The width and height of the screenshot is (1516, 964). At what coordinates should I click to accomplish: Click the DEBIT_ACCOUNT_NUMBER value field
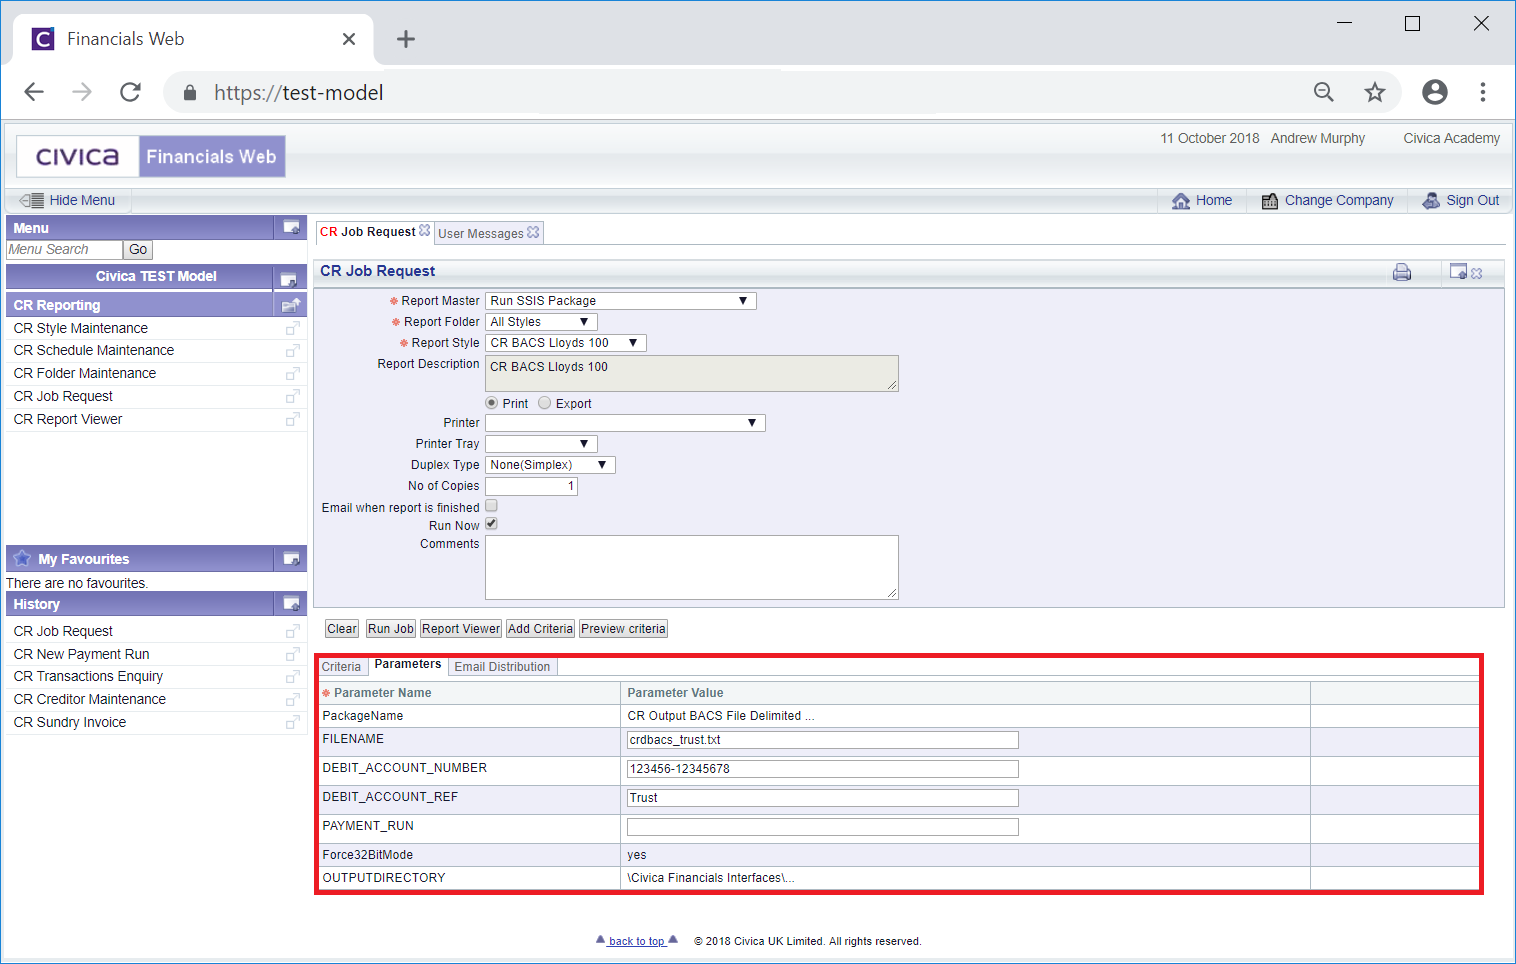pos(822,769)
